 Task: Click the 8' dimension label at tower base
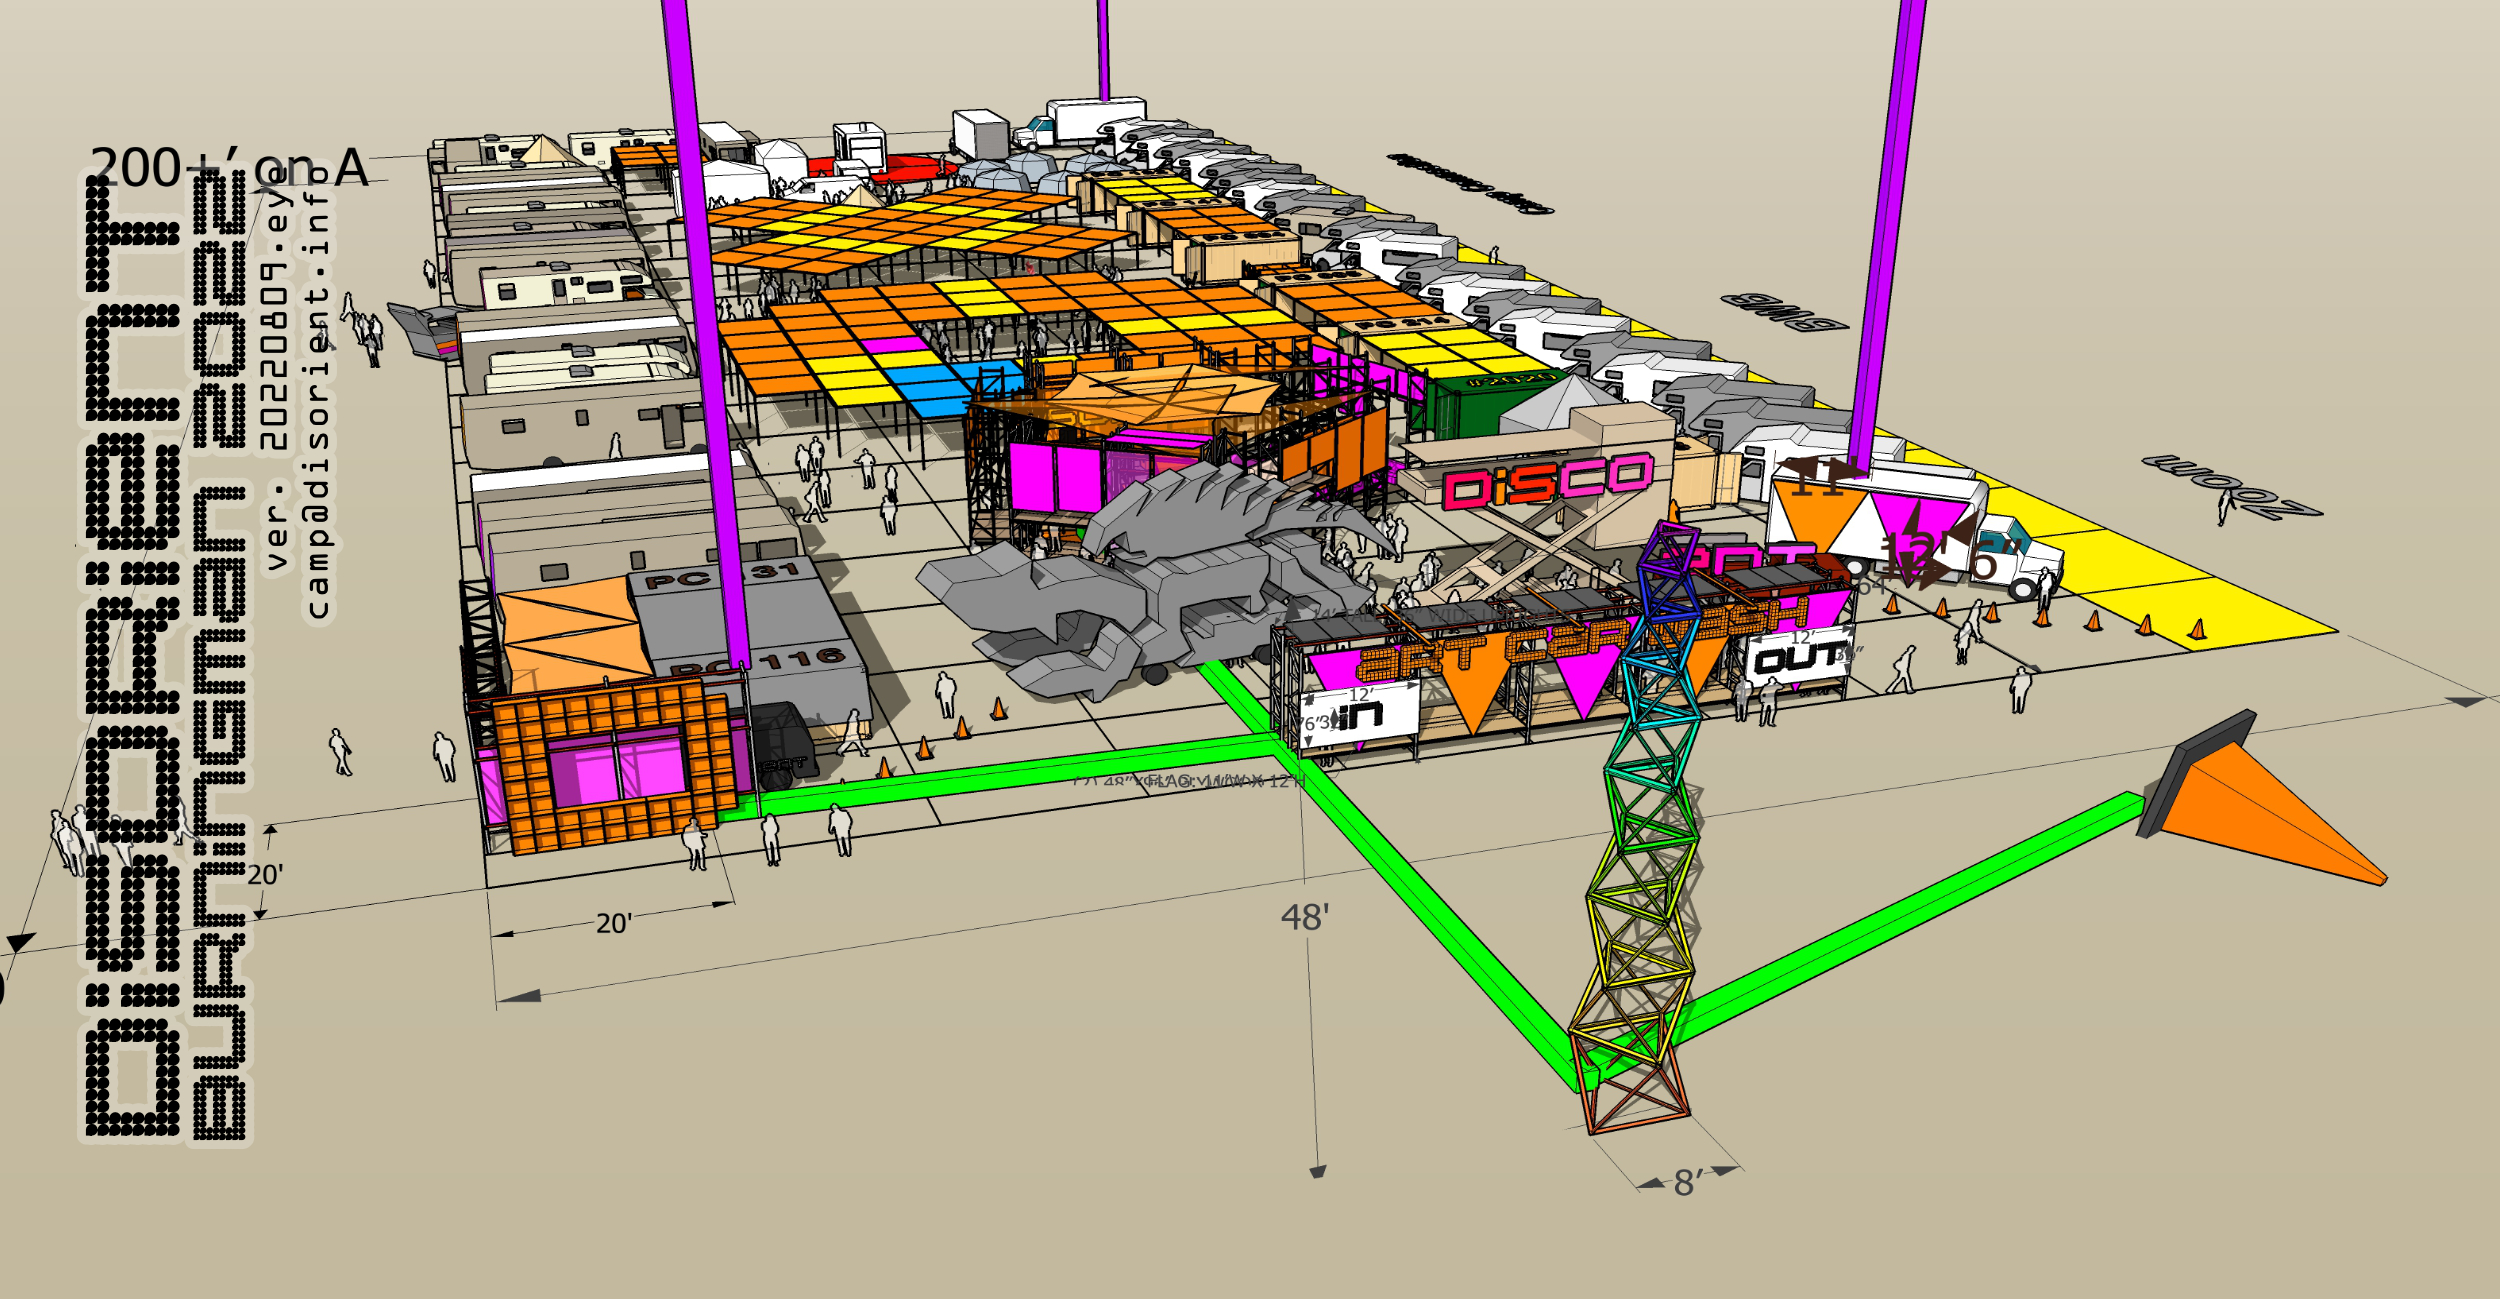pos(1687,1184)
